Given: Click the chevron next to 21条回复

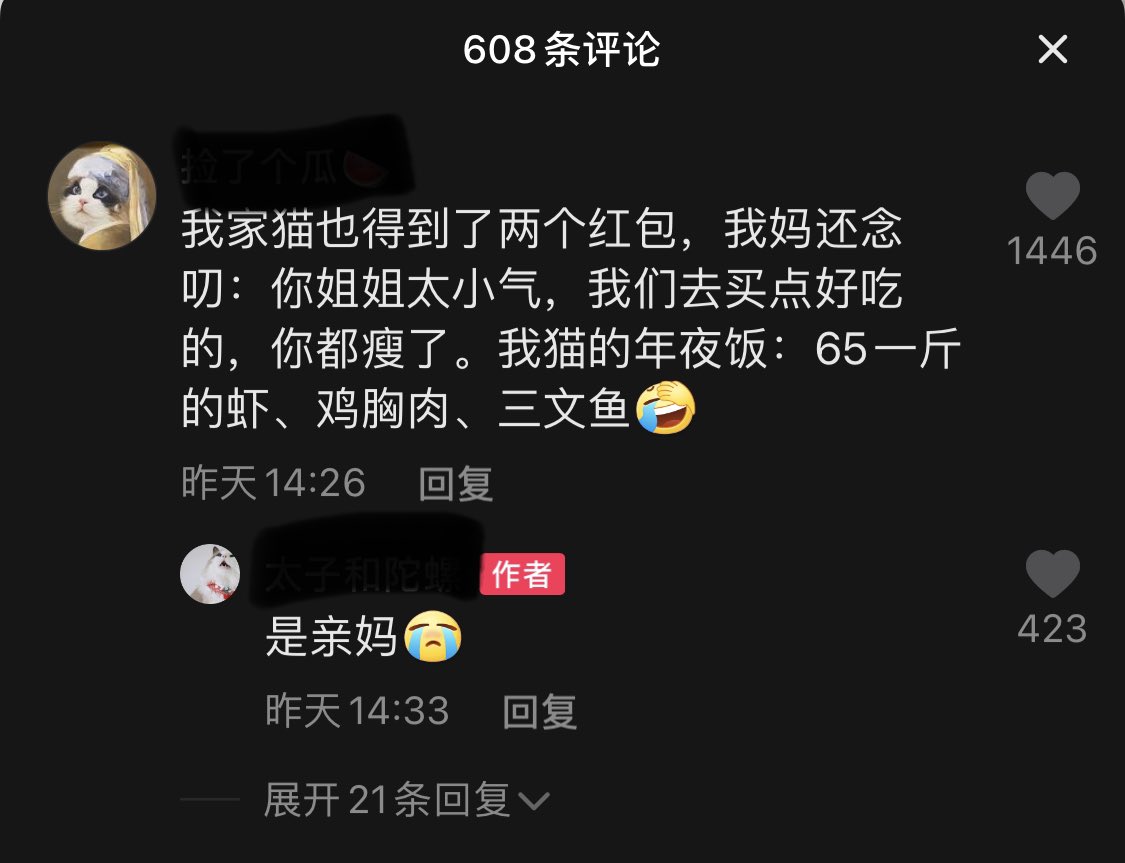Looking at the screenshot, I should point(534,801).
